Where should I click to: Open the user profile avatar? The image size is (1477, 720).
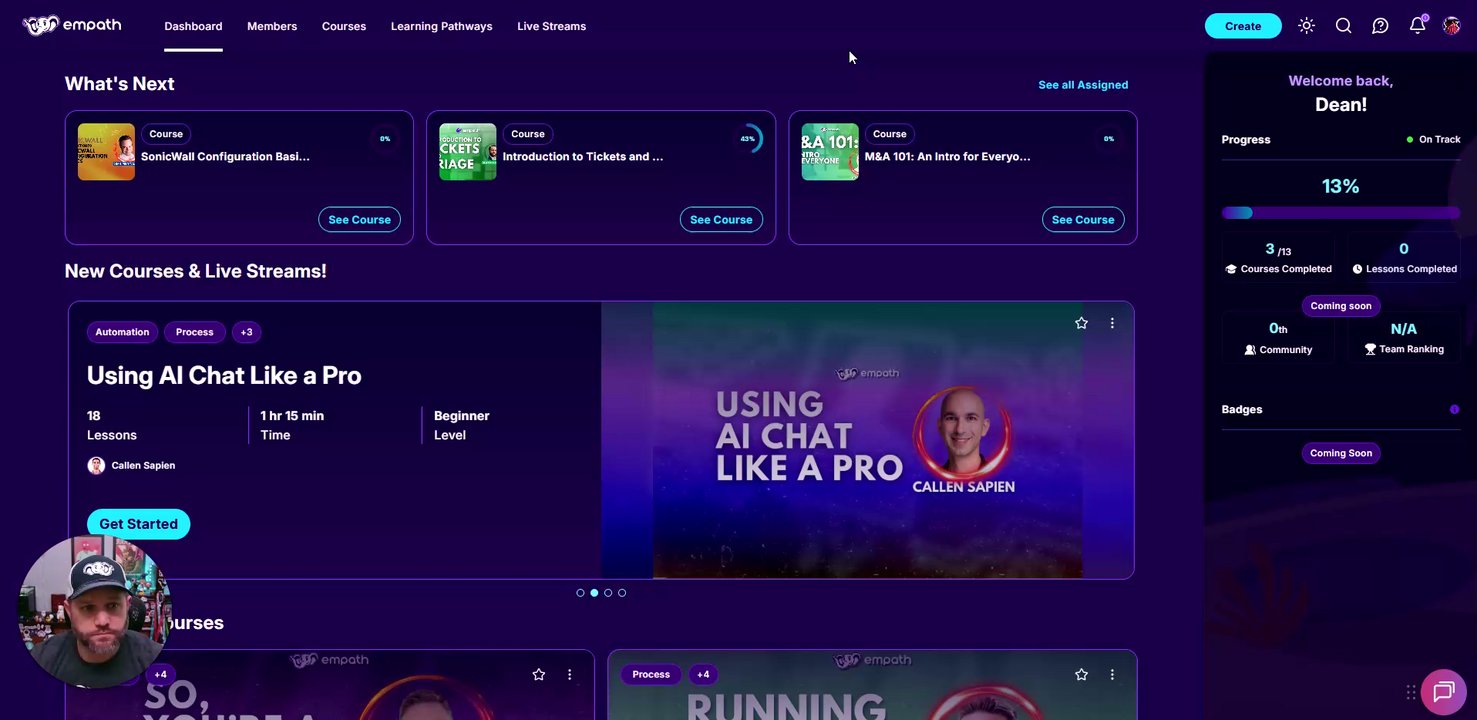click(1451, 26)
